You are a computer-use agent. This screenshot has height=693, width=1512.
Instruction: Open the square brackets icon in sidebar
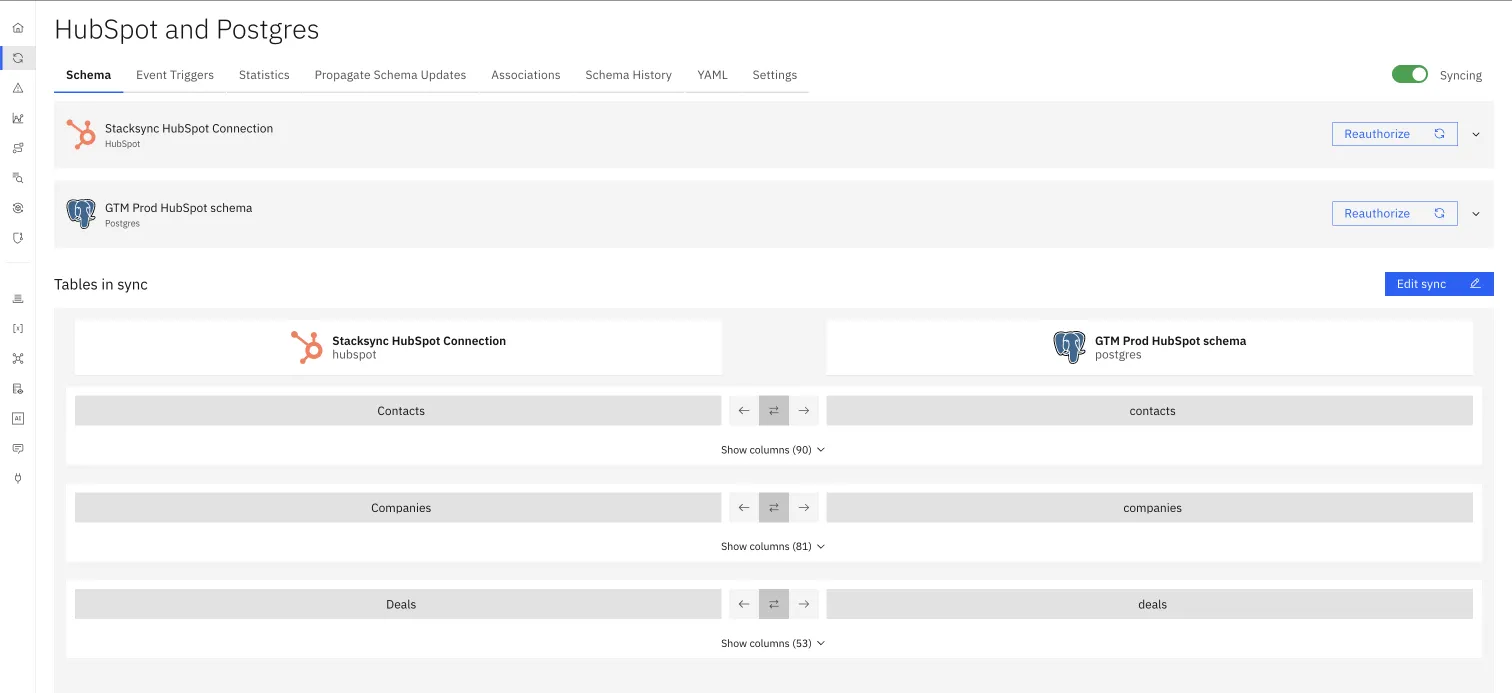point(18,328)
